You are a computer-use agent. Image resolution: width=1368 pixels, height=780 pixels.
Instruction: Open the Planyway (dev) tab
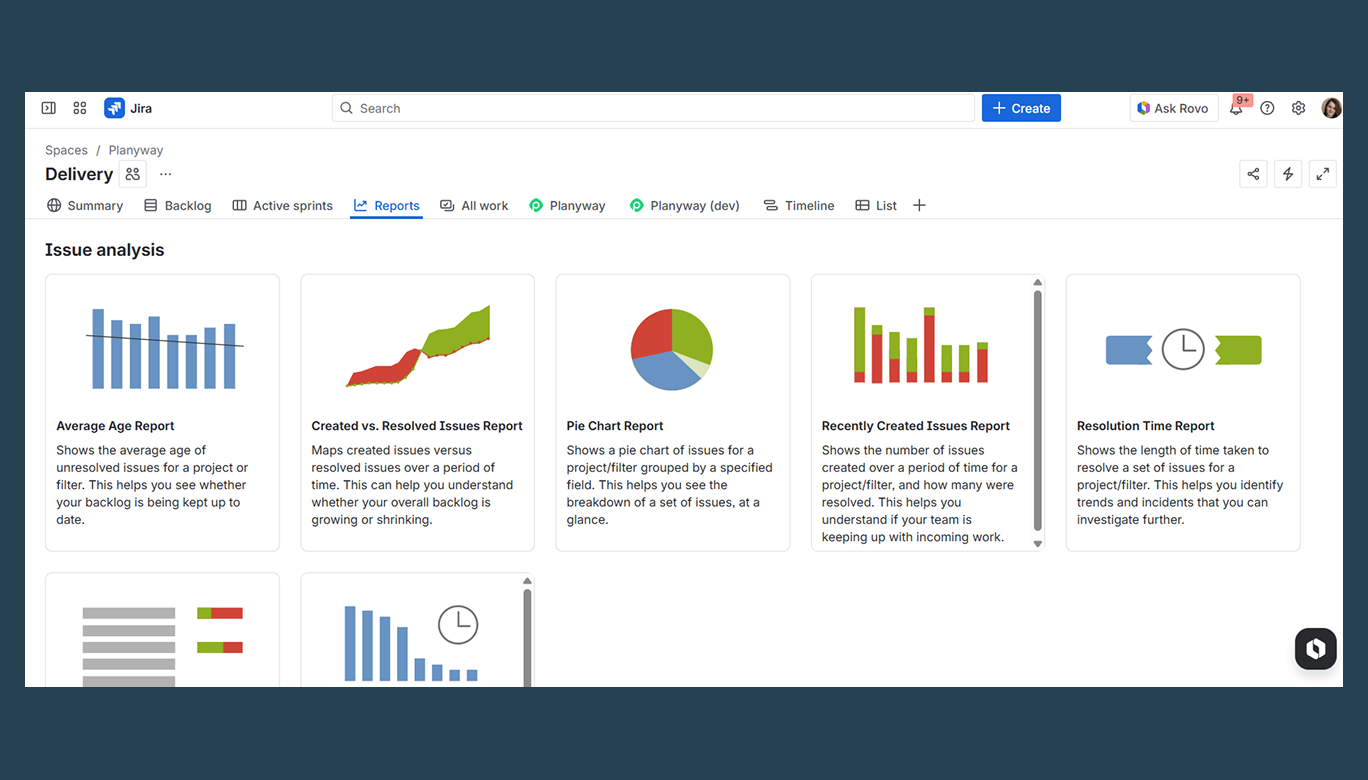(685, 205)
